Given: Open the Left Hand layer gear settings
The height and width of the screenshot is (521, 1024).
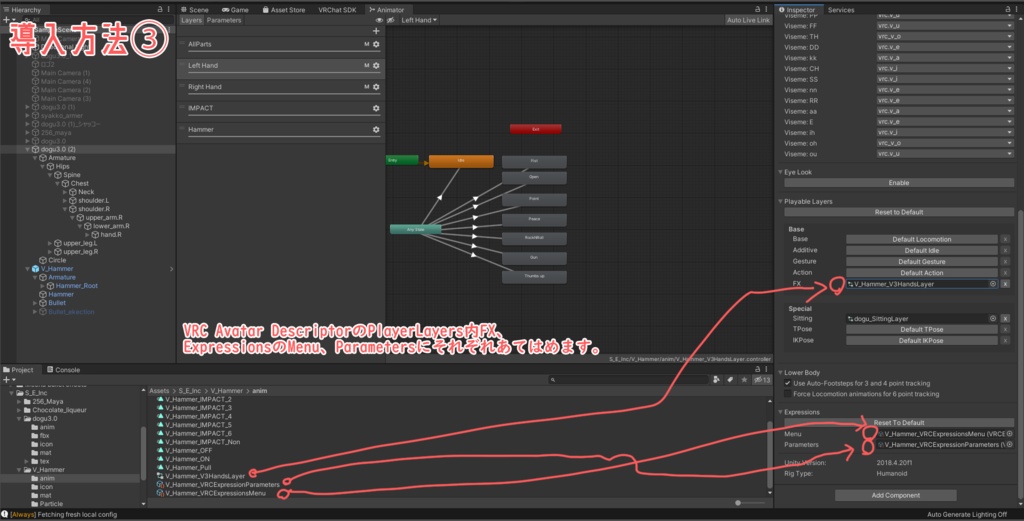Looking at the screenshot, I should pyautogui.click(x=376, y=66).
